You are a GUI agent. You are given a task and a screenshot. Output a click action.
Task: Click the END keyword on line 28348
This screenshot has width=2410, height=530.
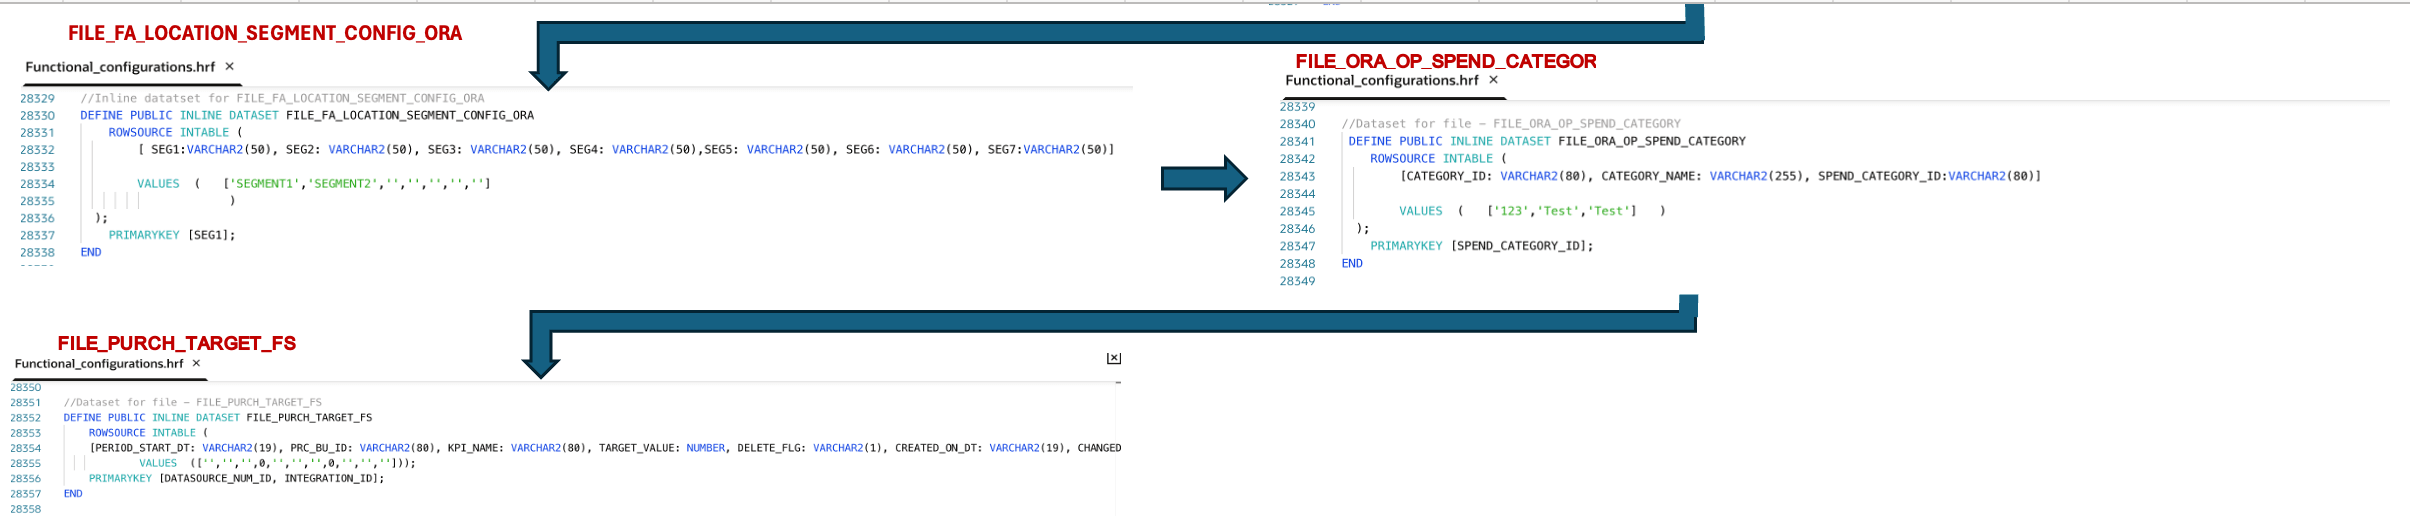pos(1352,263)
